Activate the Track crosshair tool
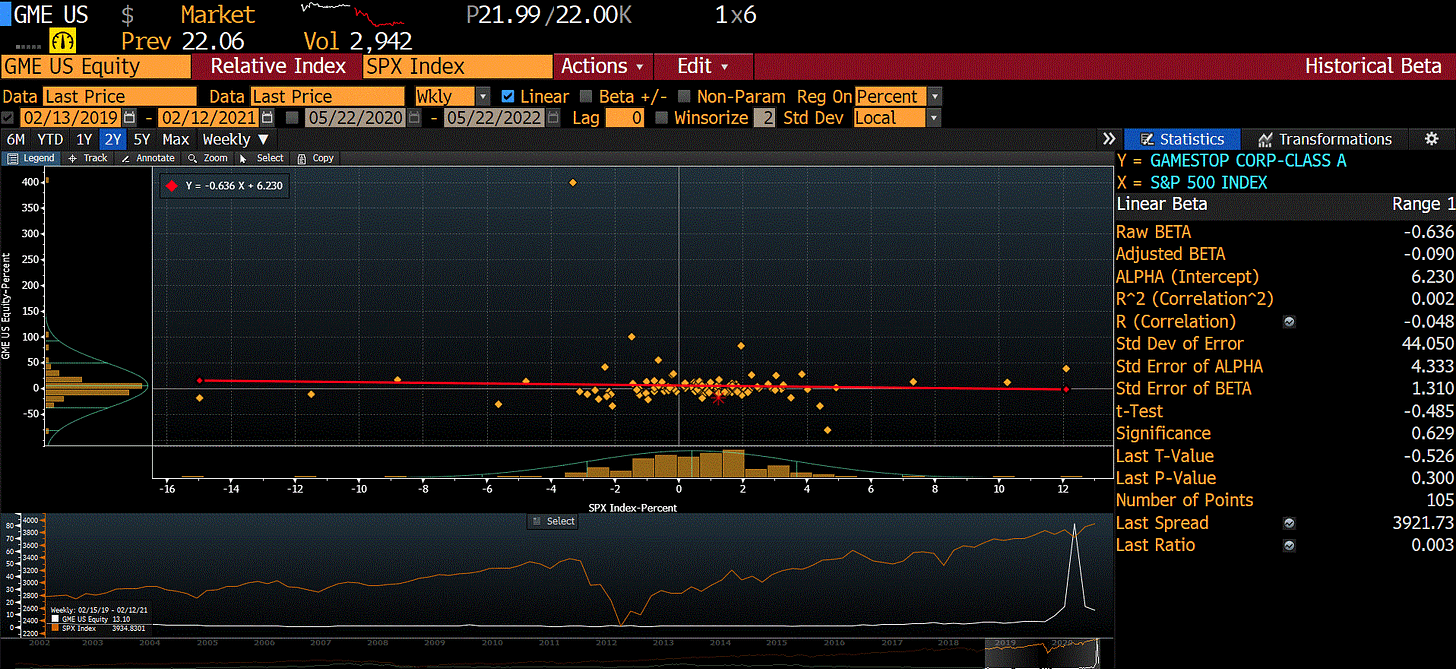Image resolution: width=1456 pixels, height=669 pixels. click(88, 158)
